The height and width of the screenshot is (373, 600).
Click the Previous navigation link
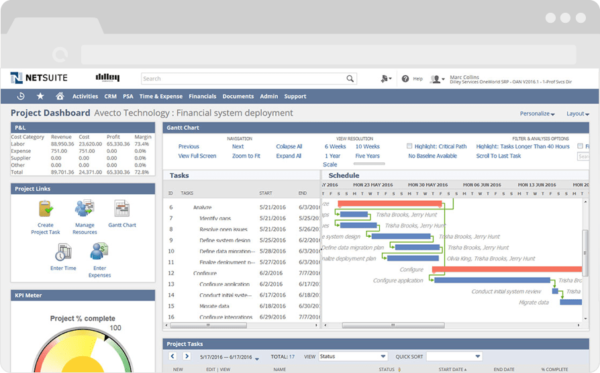189,147
